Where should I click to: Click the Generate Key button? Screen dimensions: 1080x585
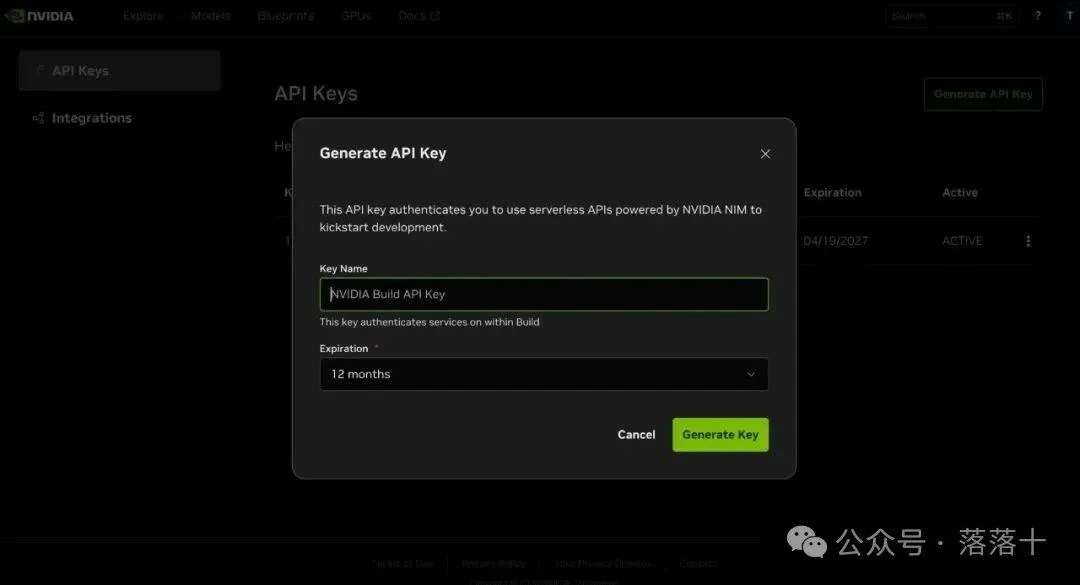(x=720, y=435)
